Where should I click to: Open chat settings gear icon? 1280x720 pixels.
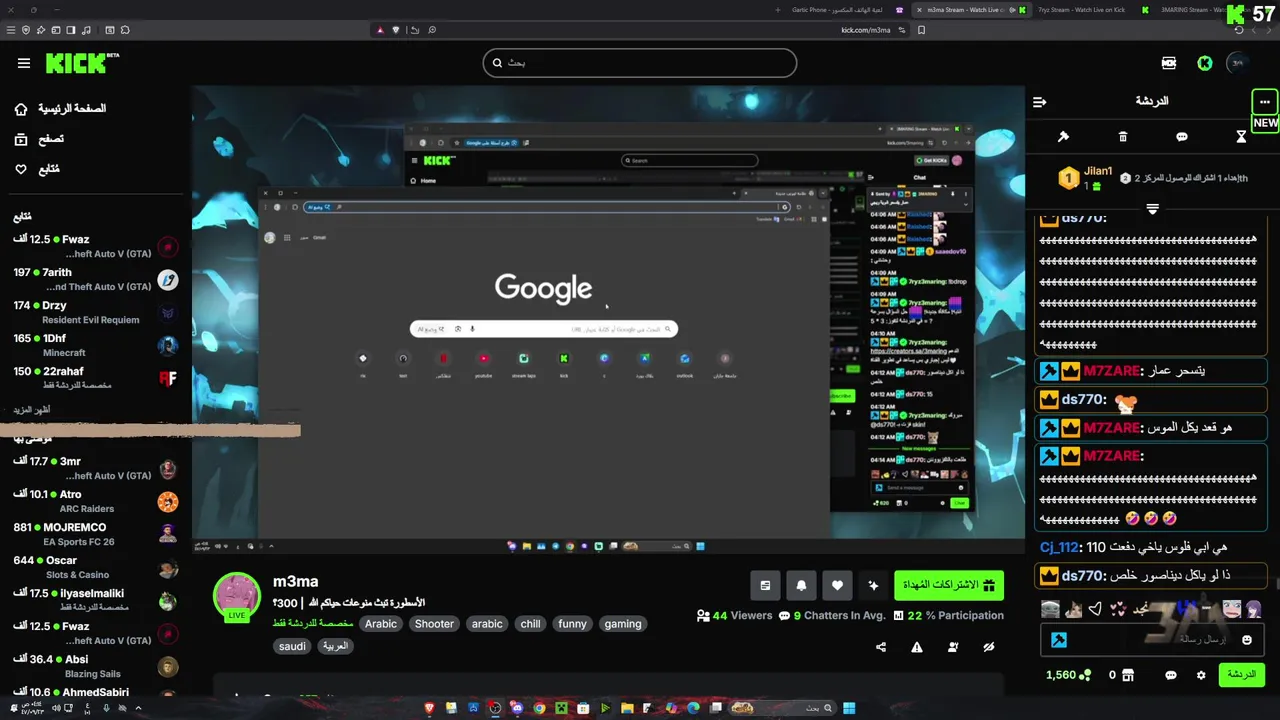pyautogui.click(x=1201, y=675)
